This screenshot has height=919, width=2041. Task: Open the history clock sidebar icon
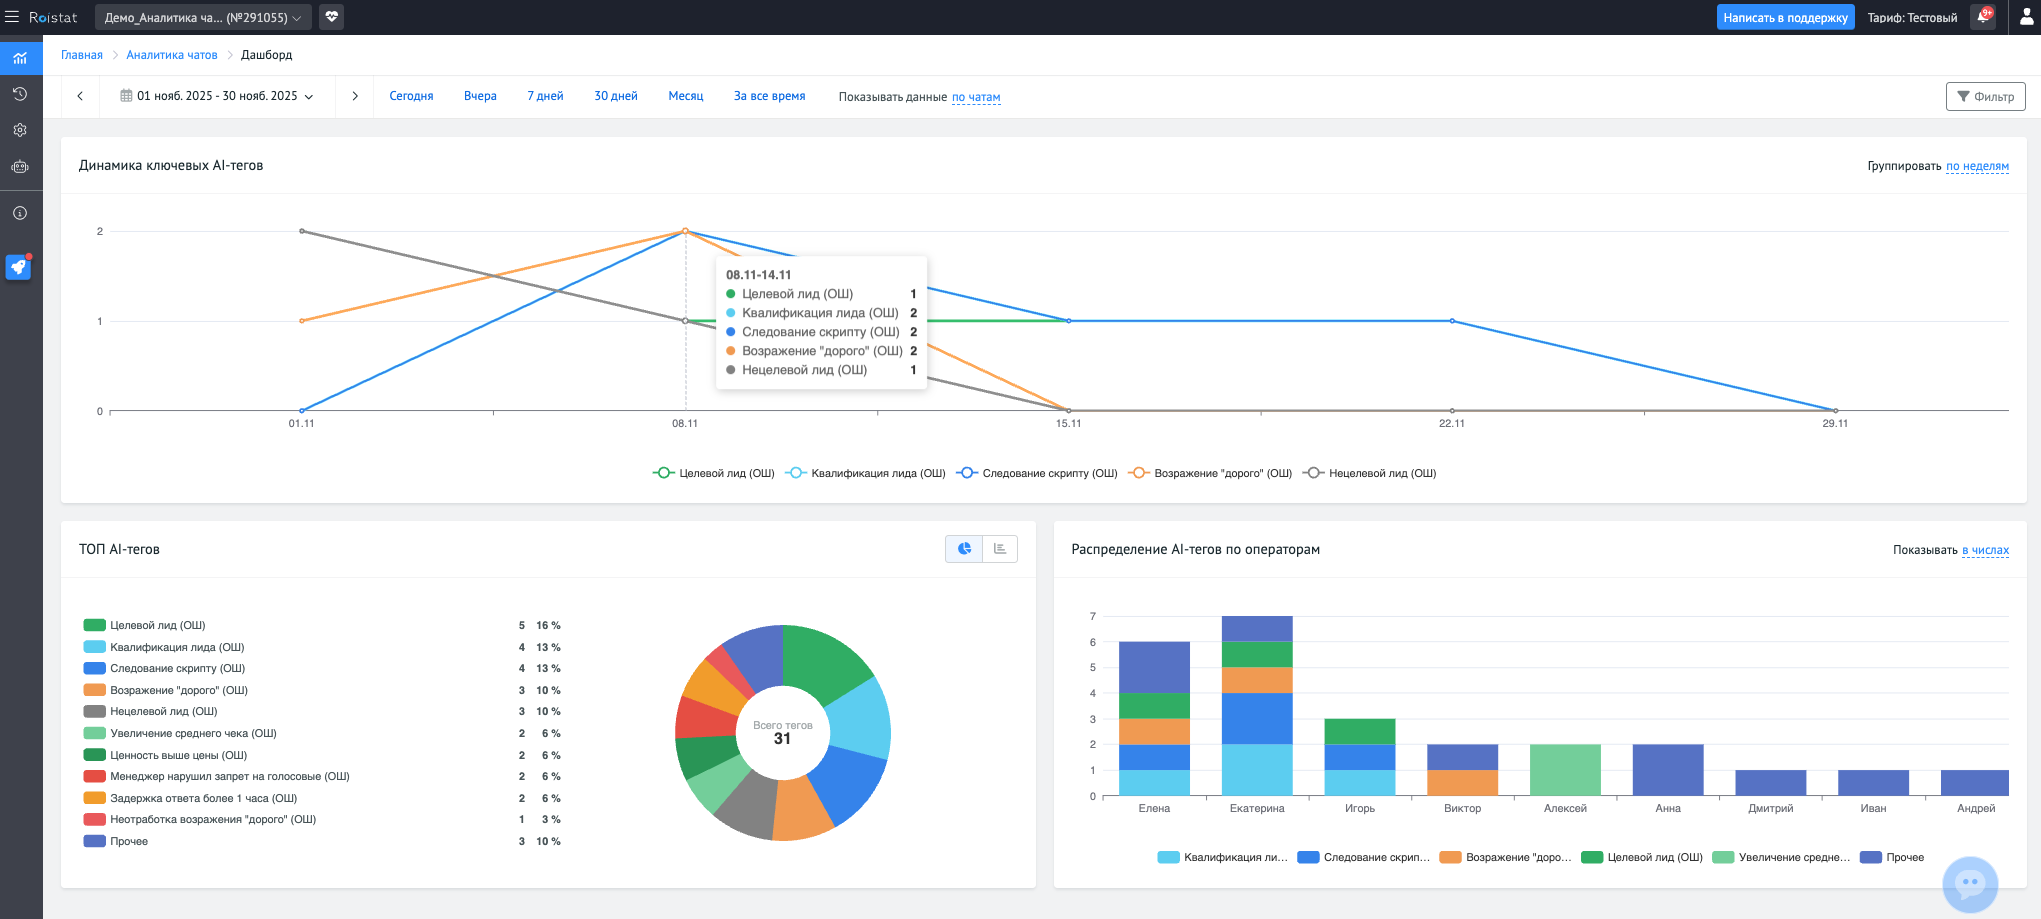point(20,94)
